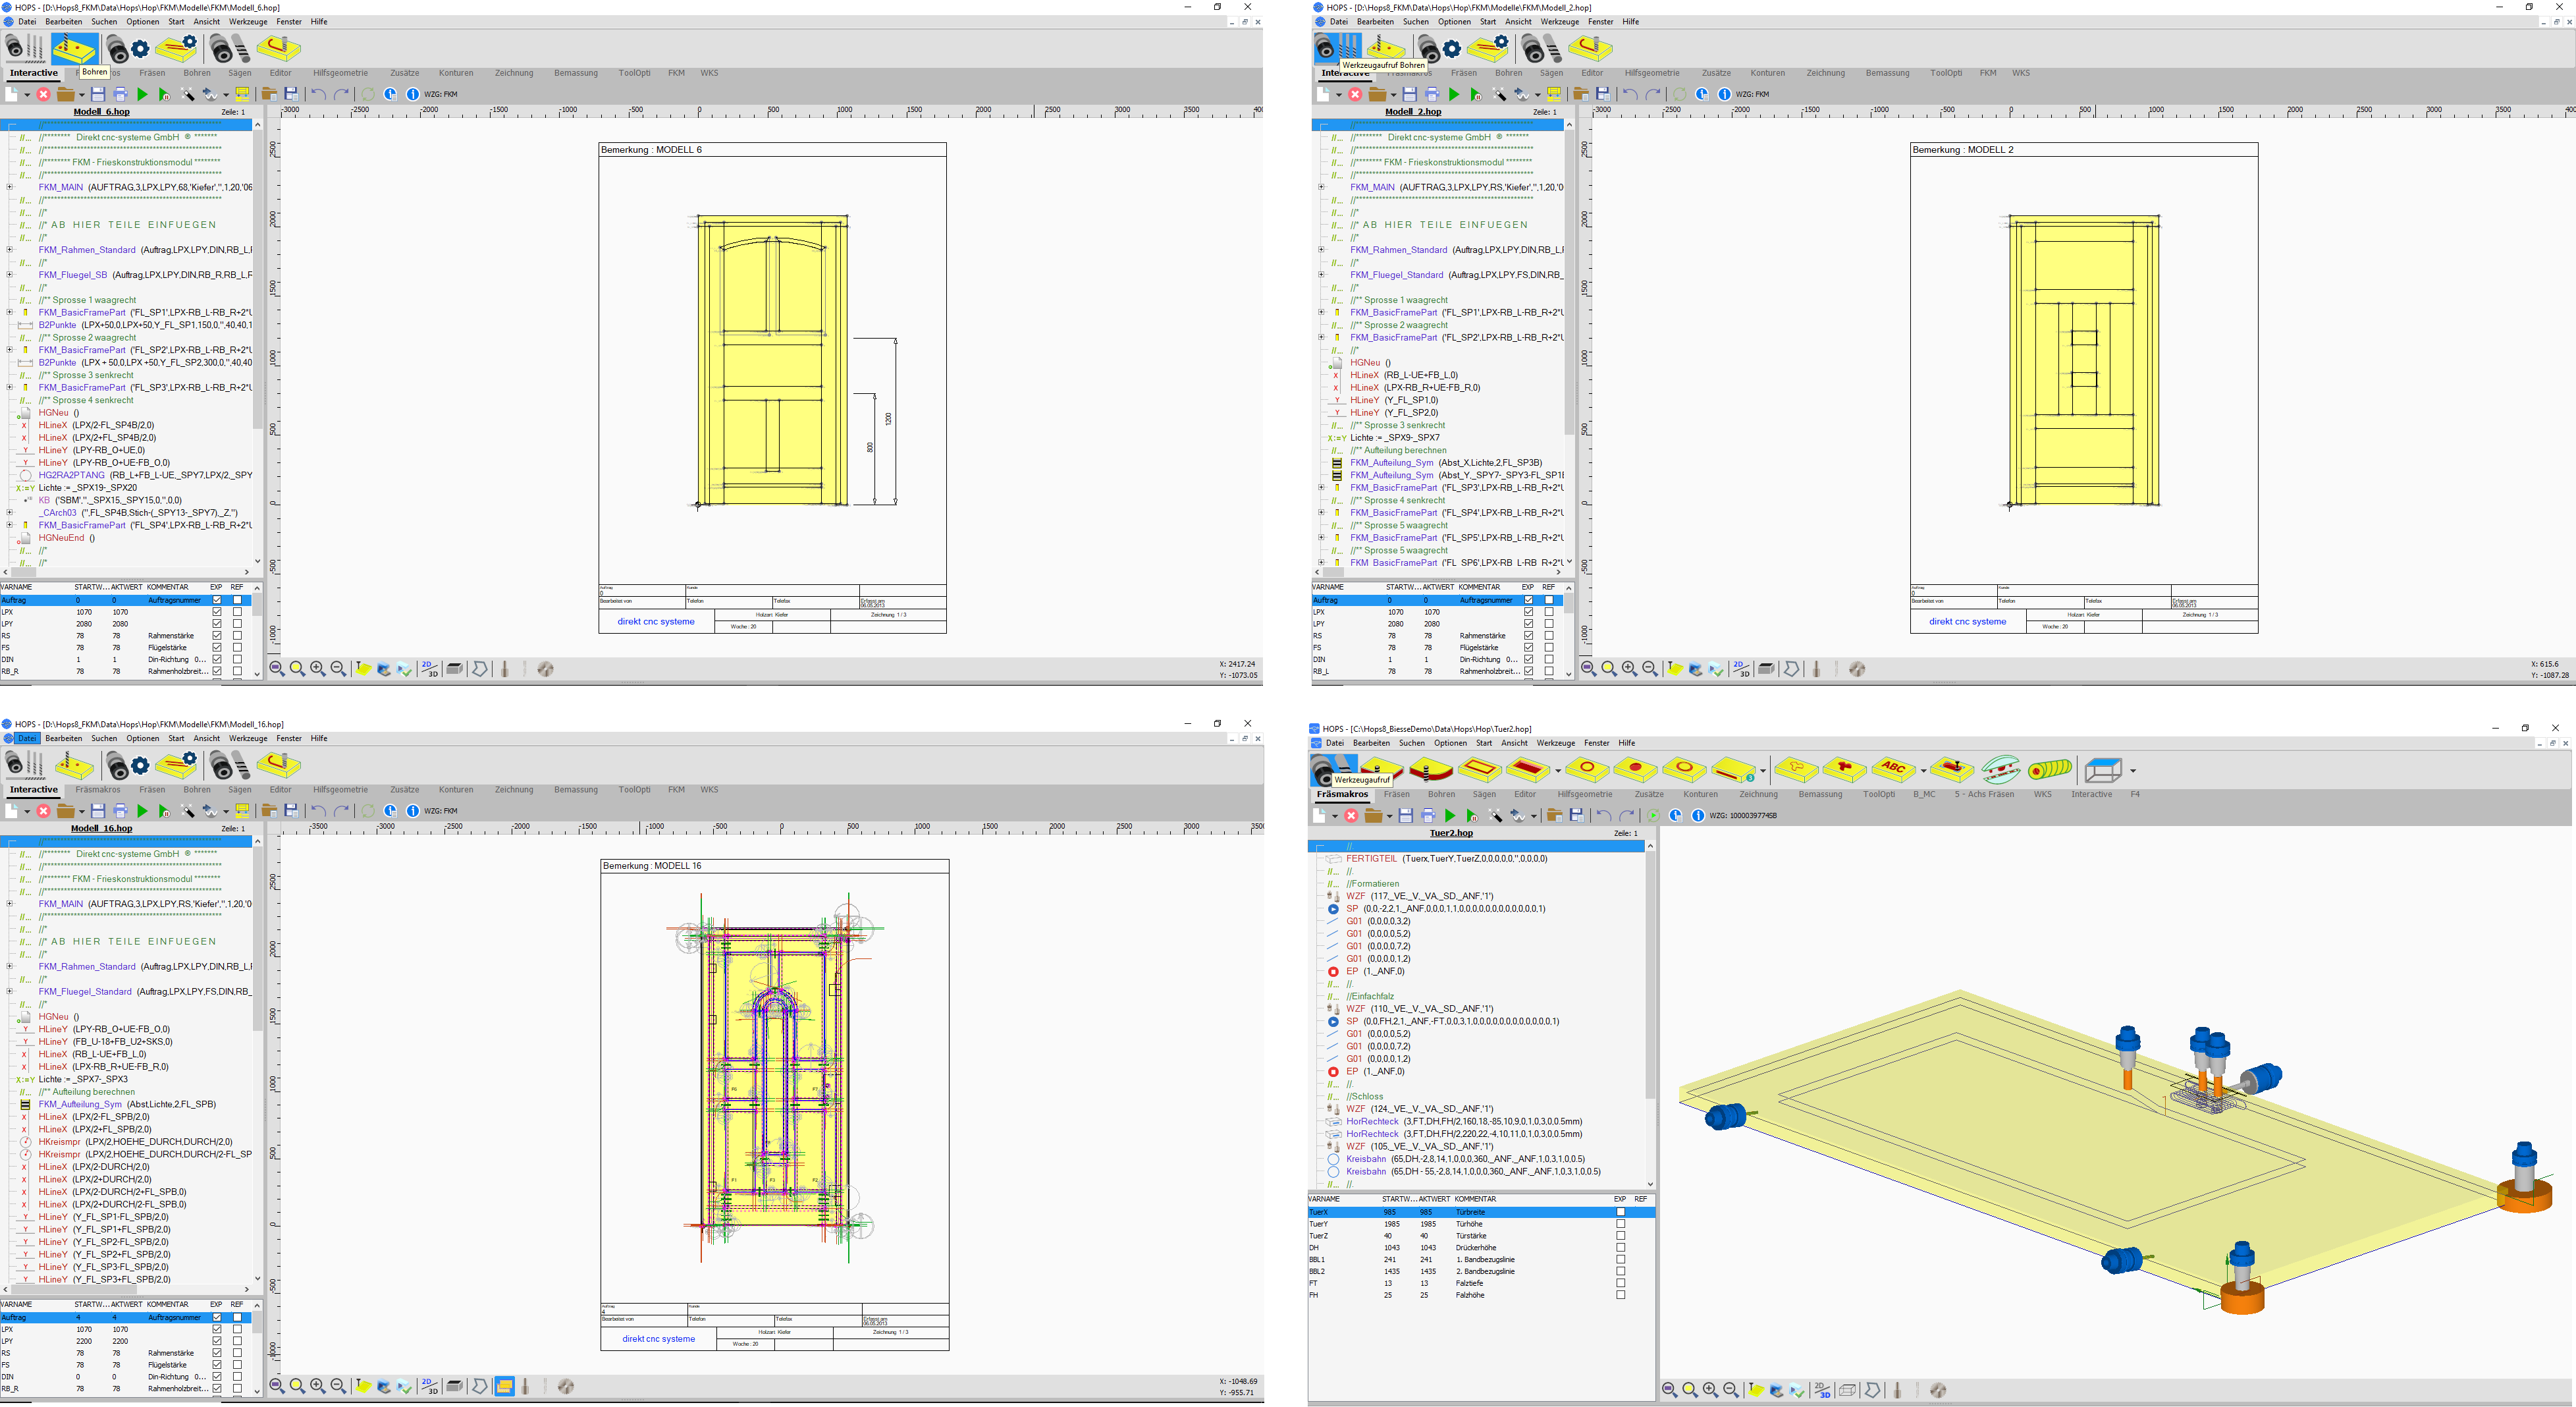Click the magic wand icon in Modell_6 toolbar
Viewport: 2576px width, 1407px height.
[187, 94]
